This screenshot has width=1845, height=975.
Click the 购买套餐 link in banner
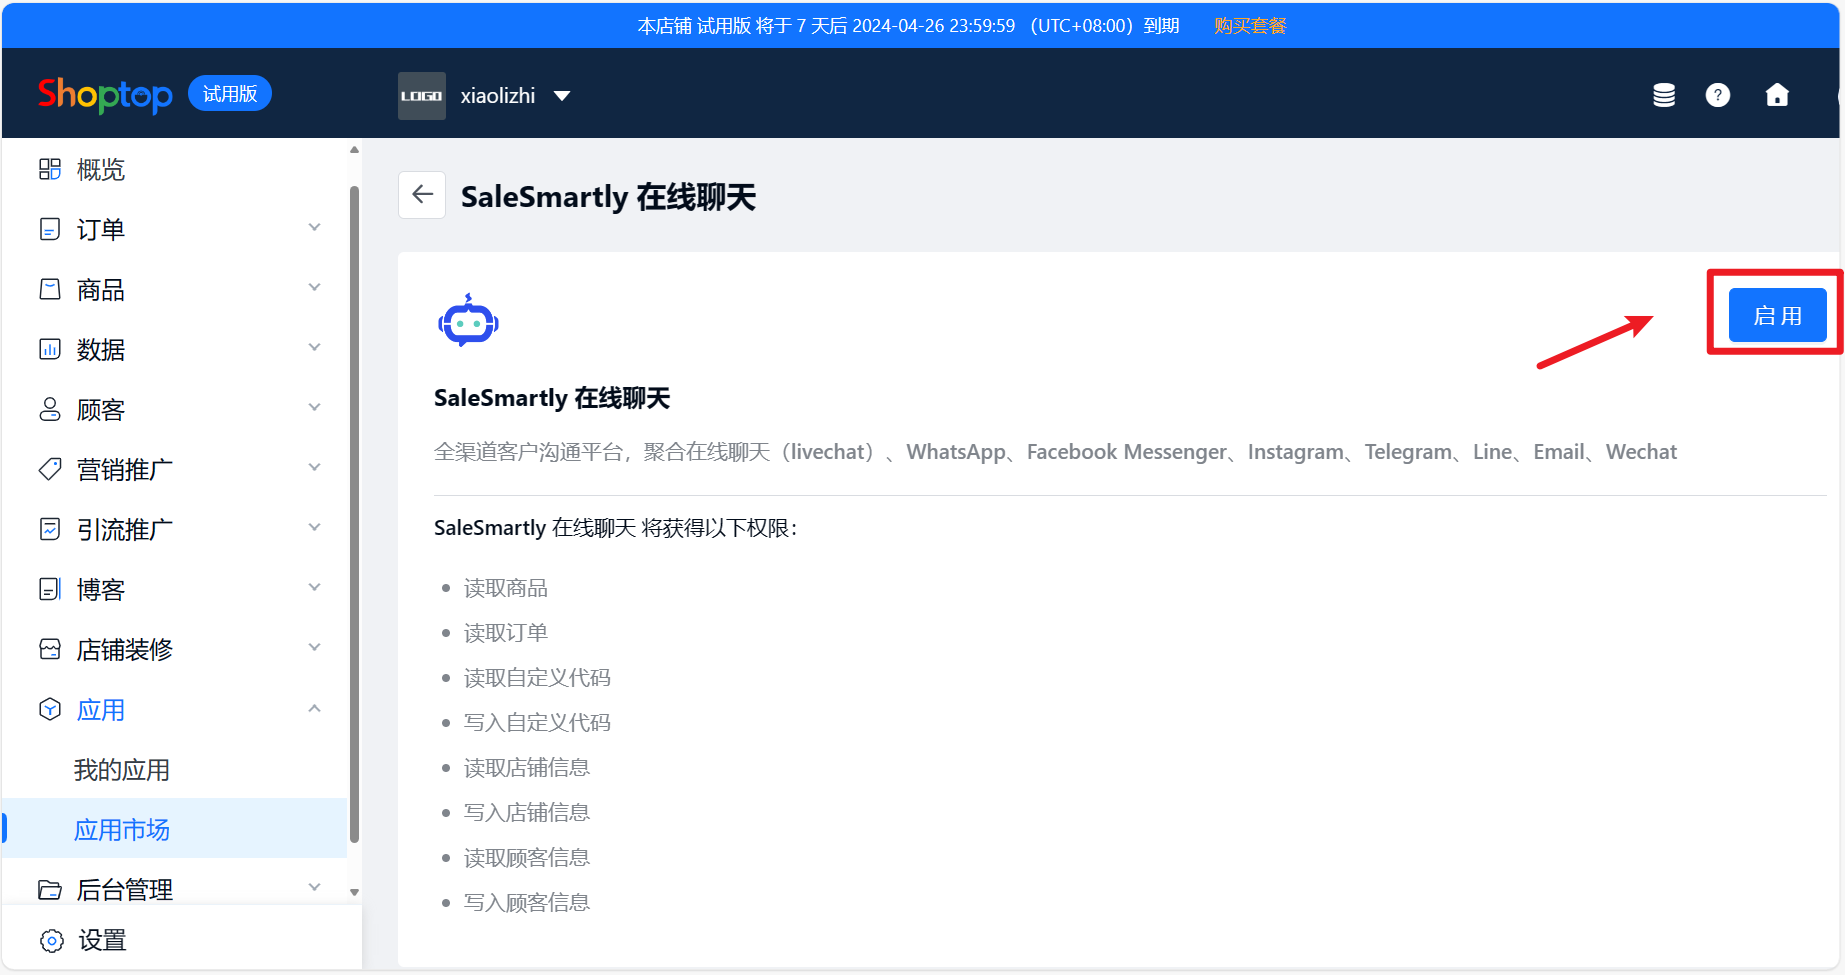(1250, 26)
